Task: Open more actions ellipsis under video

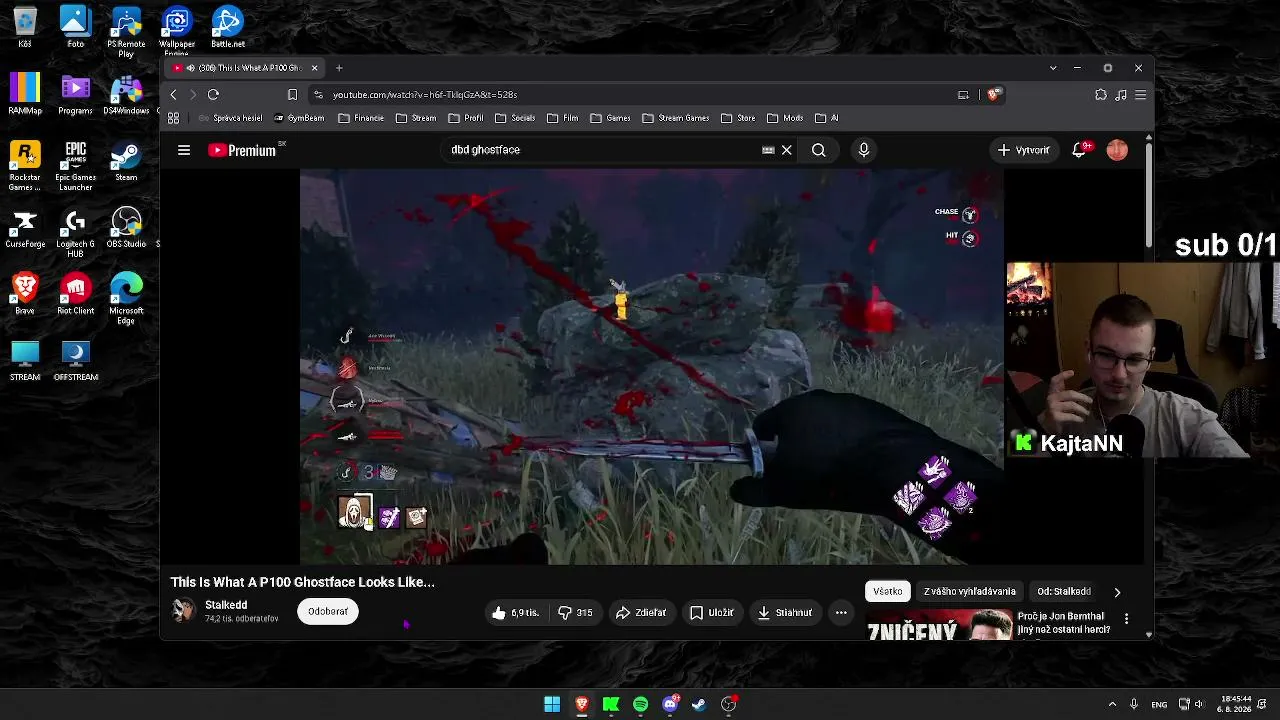Action: click(841, 613)
